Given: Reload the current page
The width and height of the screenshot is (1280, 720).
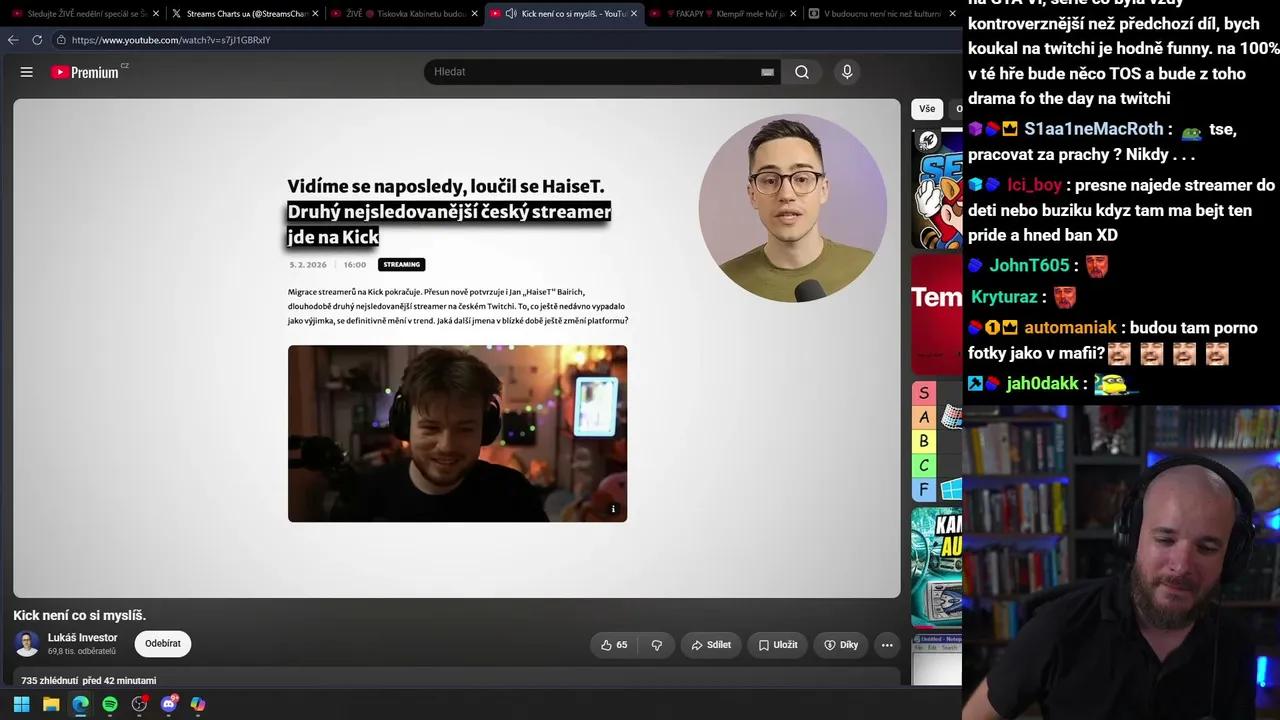Looking at the screenshot, I should [37, 40].
